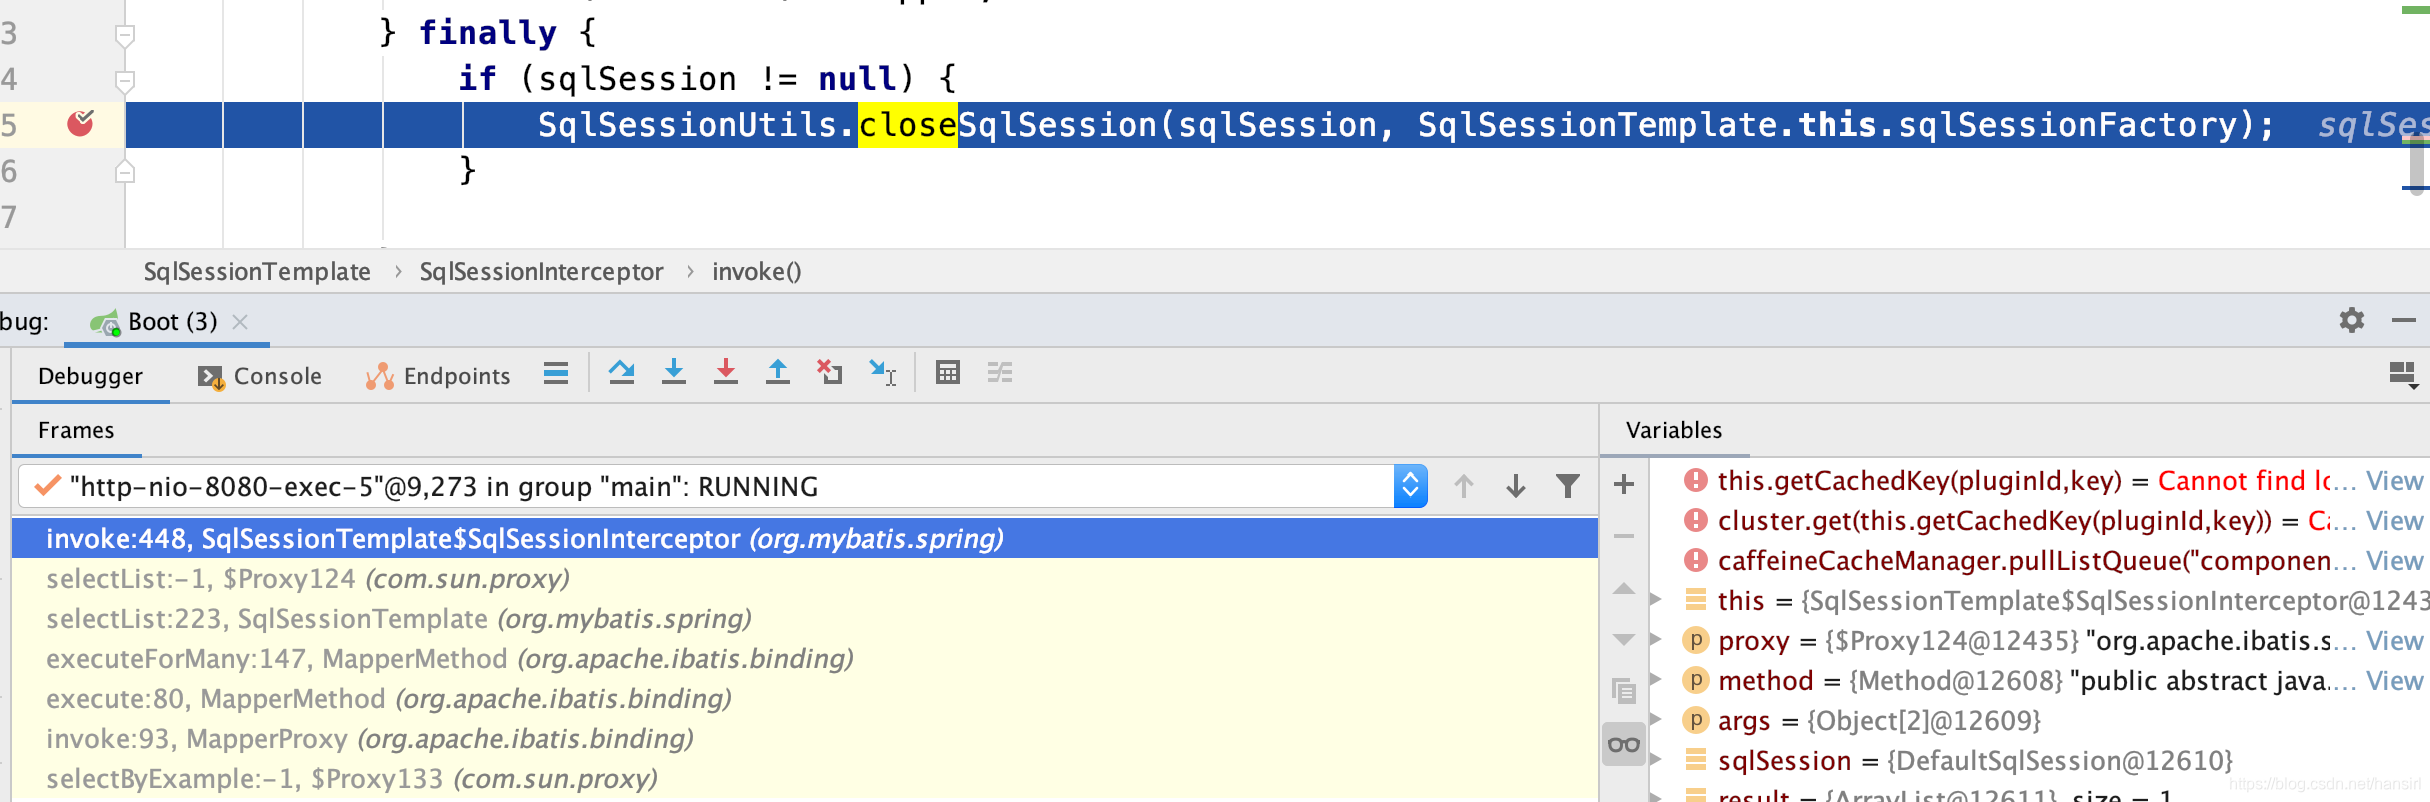Viewport: 2430px width, 802px height.
Task: Select SqlSessionInterceptor breadcrumb
Action: (x=541, y=272)
